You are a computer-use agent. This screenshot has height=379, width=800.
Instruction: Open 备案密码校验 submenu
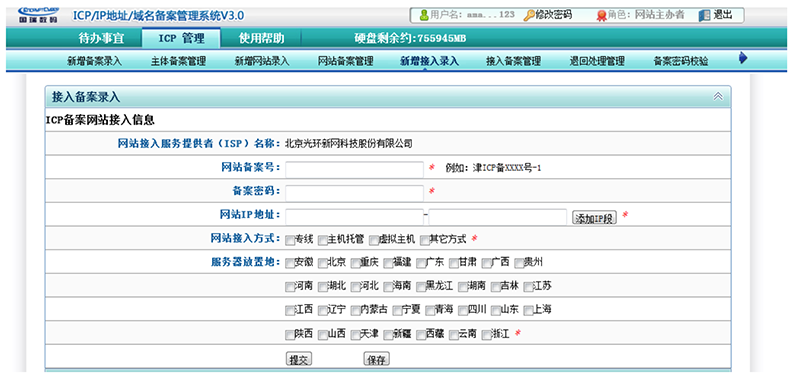[x=681, y=62]
